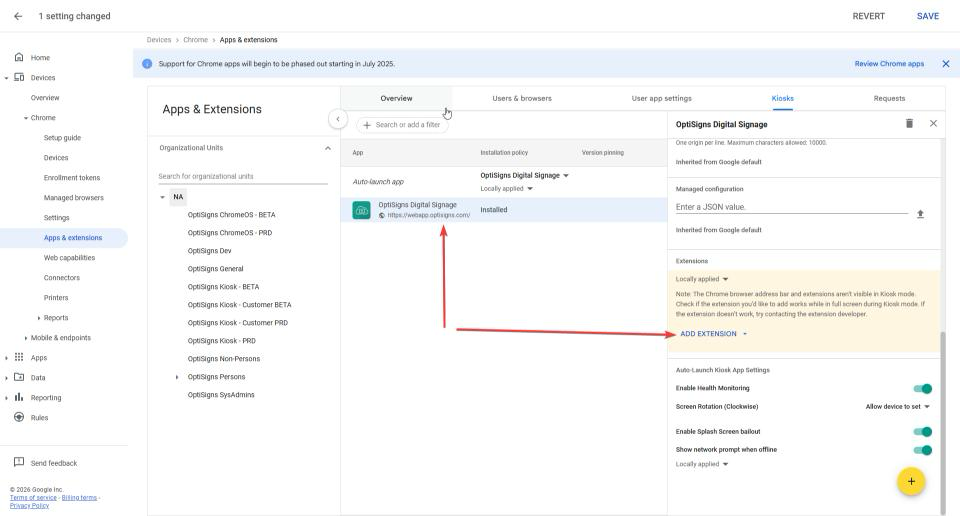The width and height of the screenshot is (960, 516).
Task: Toggle Enable Health Monitoring switch
Action: pyautogui.click(x=923, y=388)
